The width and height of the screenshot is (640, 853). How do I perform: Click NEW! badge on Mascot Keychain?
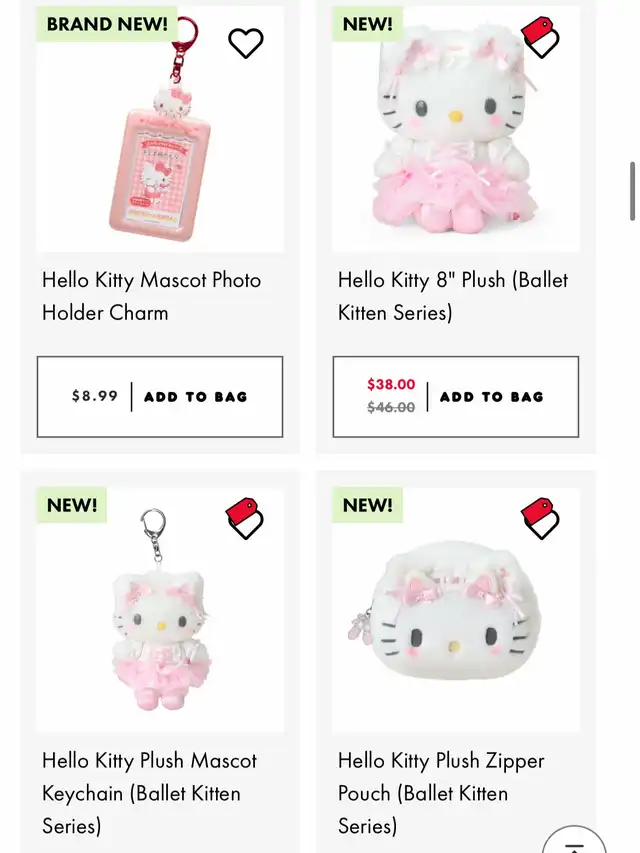click(x=72, y=505)
